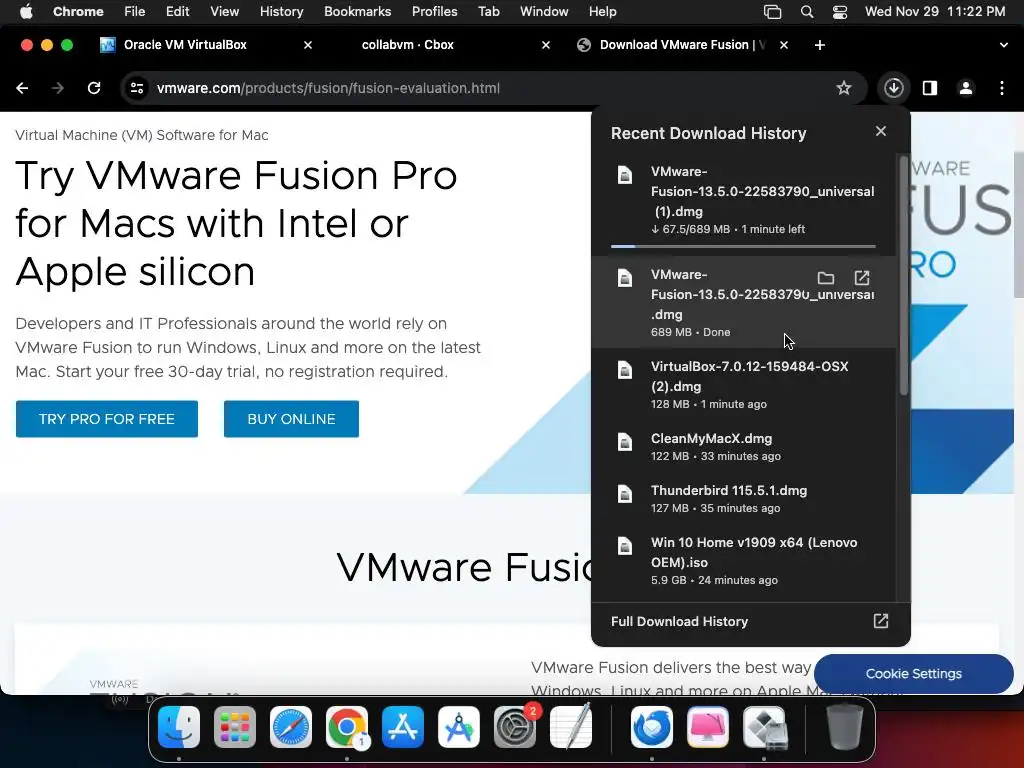Screen dimensions: 1024x768
Task: Click the VMware Fusion download progress bar
Action: pos(743,246)
